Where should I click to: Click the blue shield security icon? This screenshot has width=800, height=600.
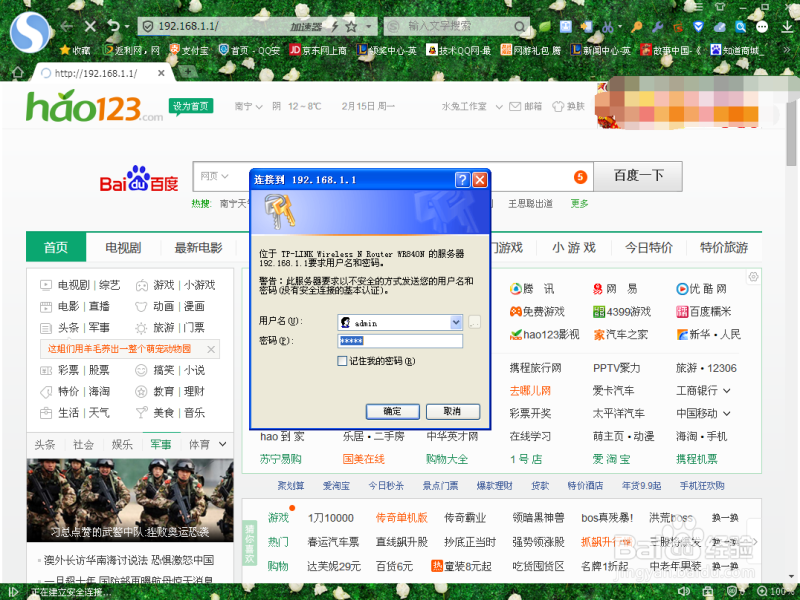(698, 27)
